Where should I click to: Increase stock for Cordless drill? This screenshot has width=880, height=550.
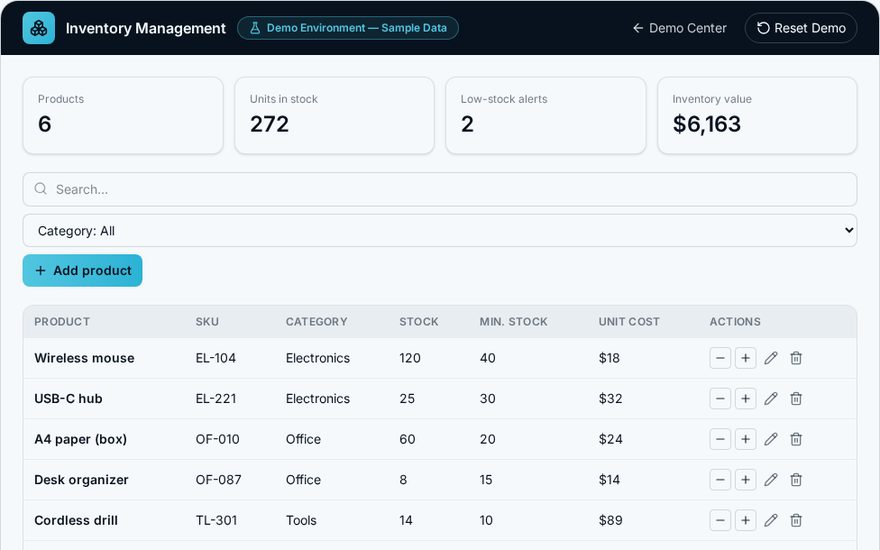745,520
